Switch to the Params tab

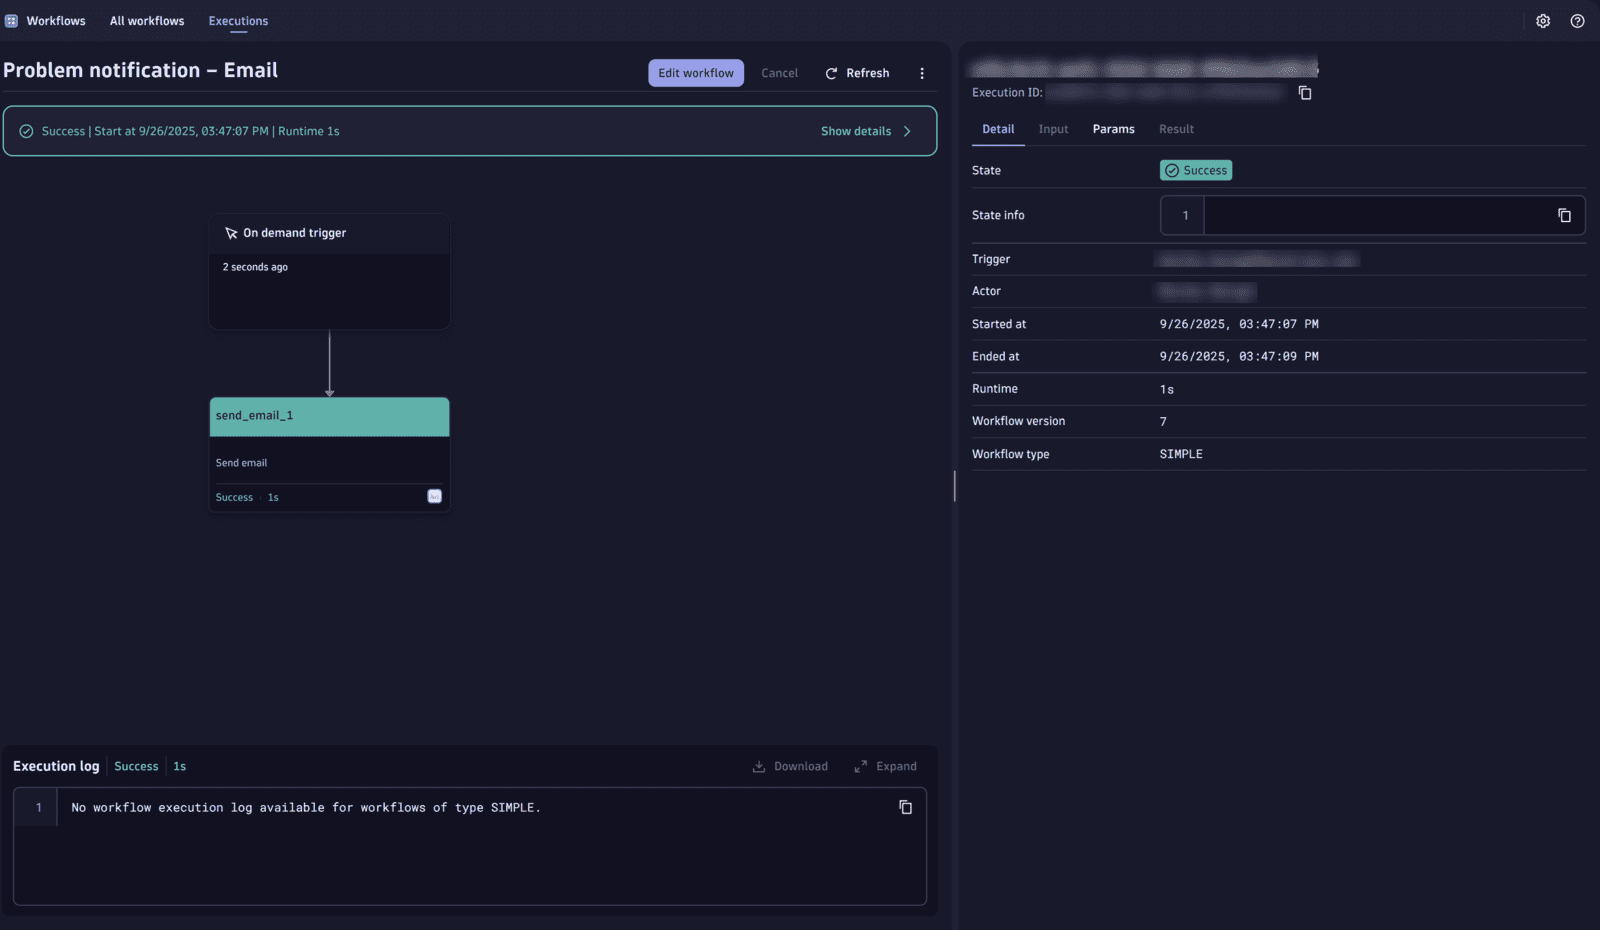[x=1113, y=129]
